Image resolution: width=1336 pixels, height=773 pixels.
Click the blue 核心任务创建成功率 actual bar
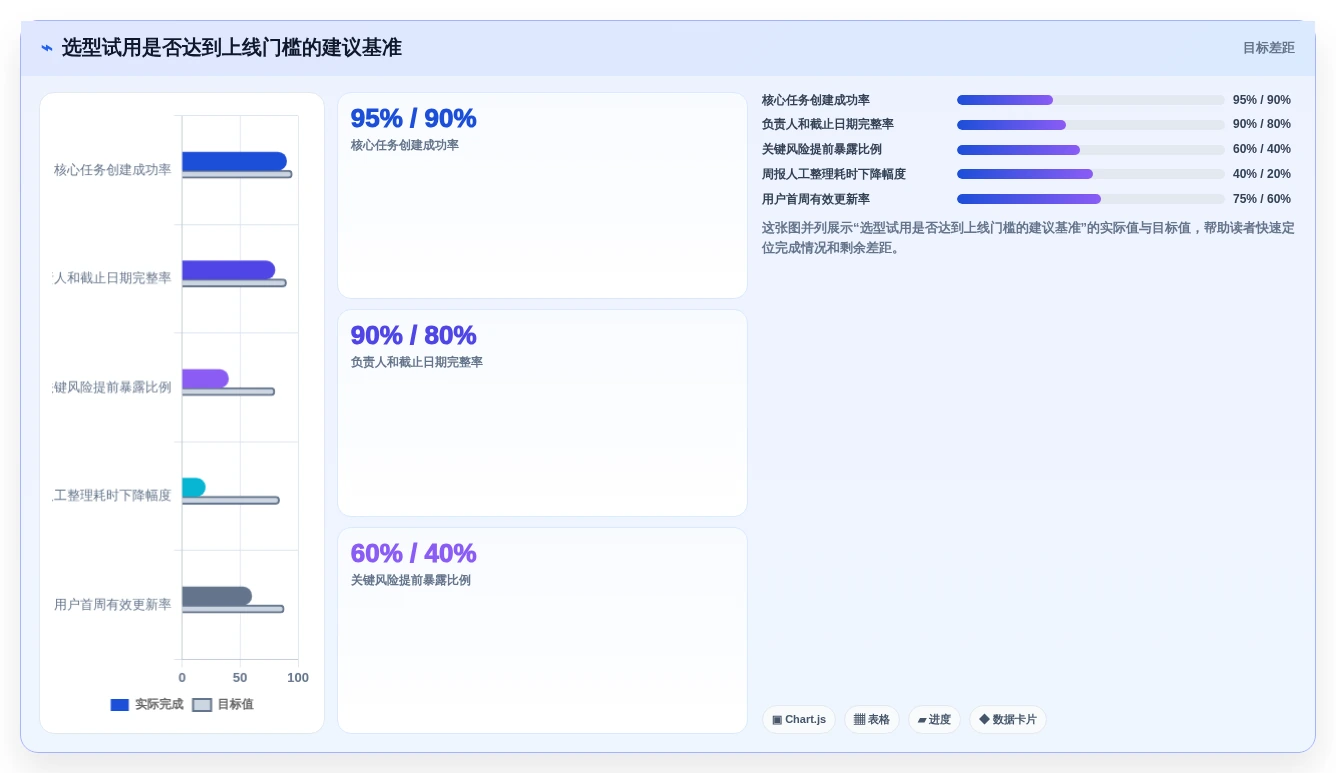[x=234, y=161]
